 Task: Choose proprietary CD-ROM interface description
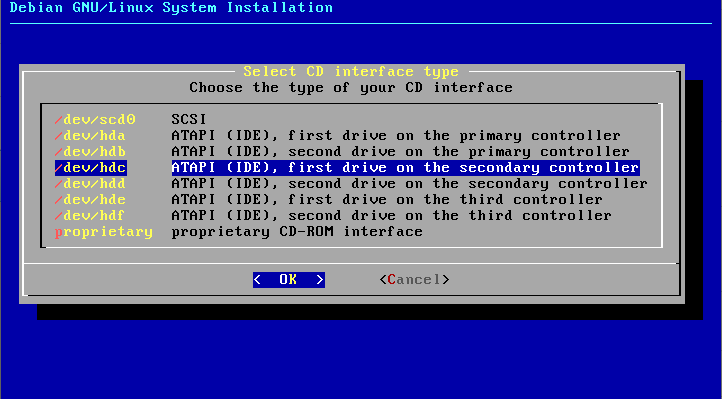(297, 232)
